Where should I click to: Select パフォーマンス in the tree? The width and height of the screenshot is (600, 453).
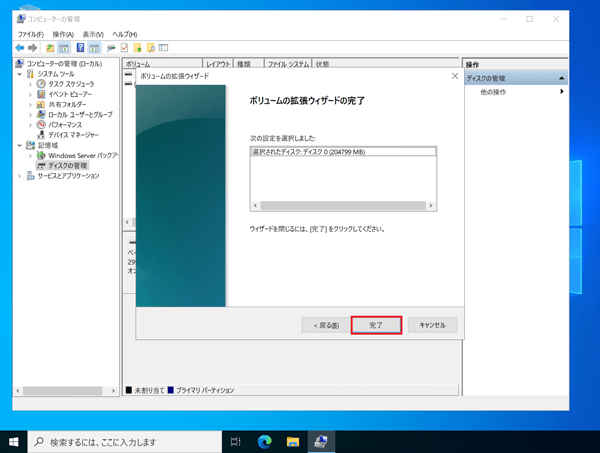point(65,125)
